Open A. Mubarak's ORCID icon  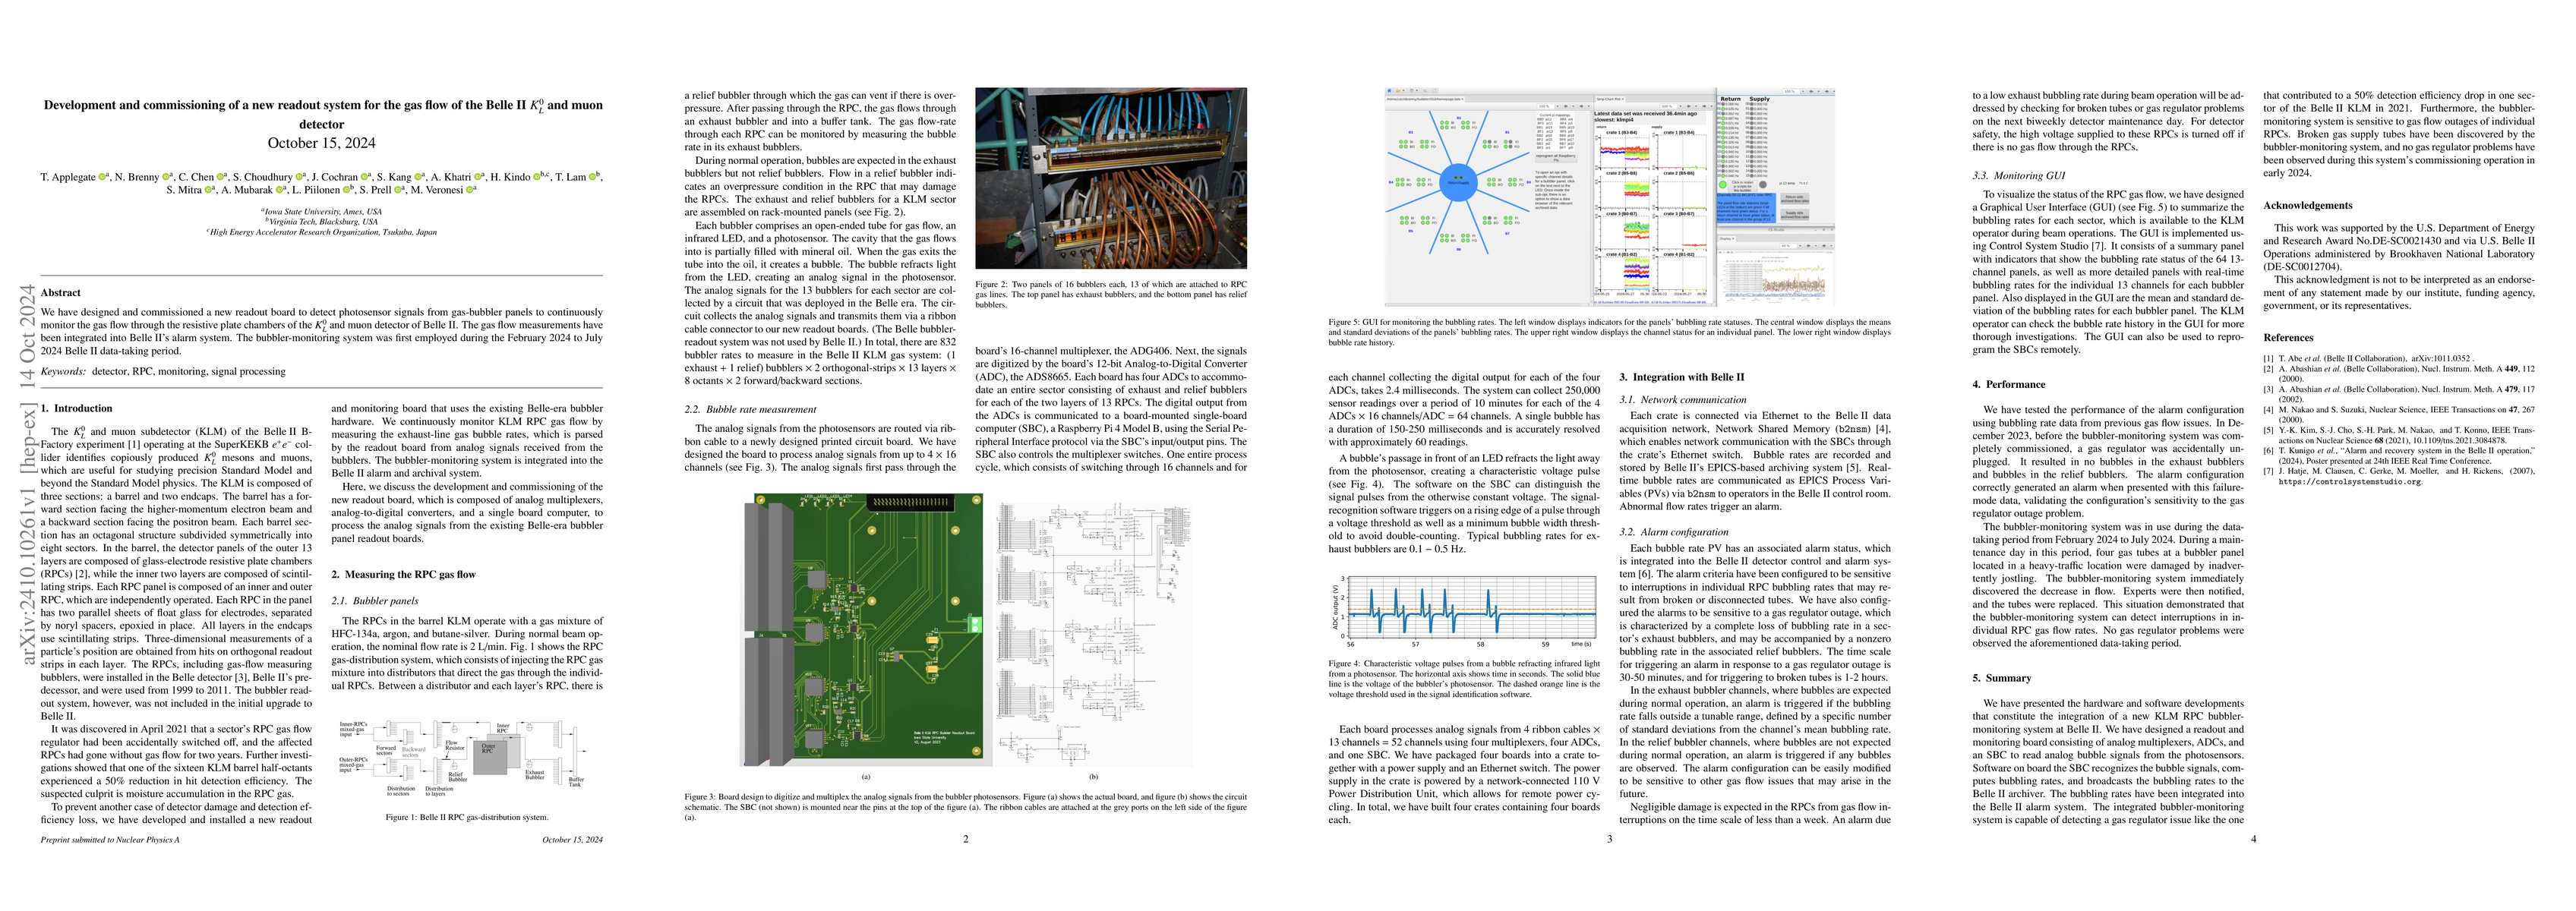pos(280,190)
